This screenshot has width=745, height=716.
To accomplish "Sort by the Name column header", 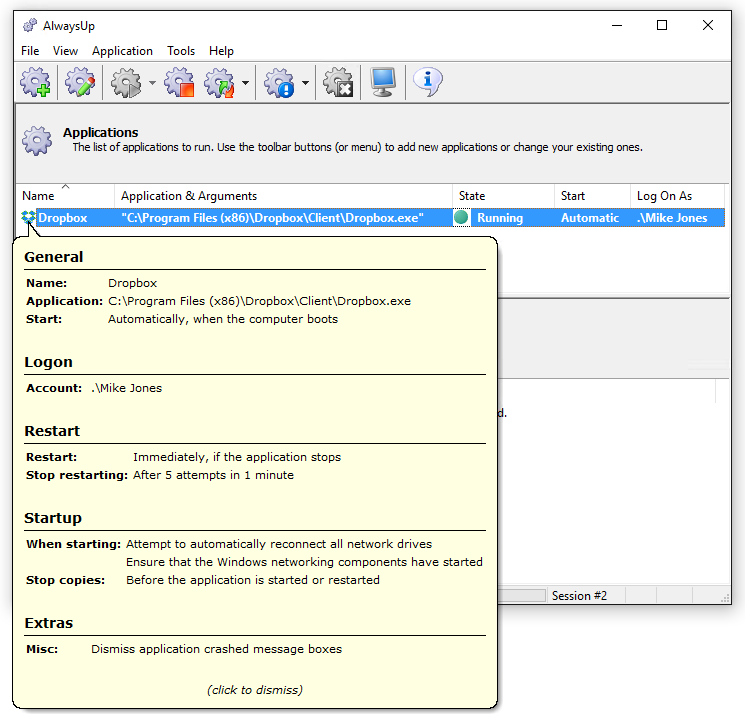I will click(65, 196).
